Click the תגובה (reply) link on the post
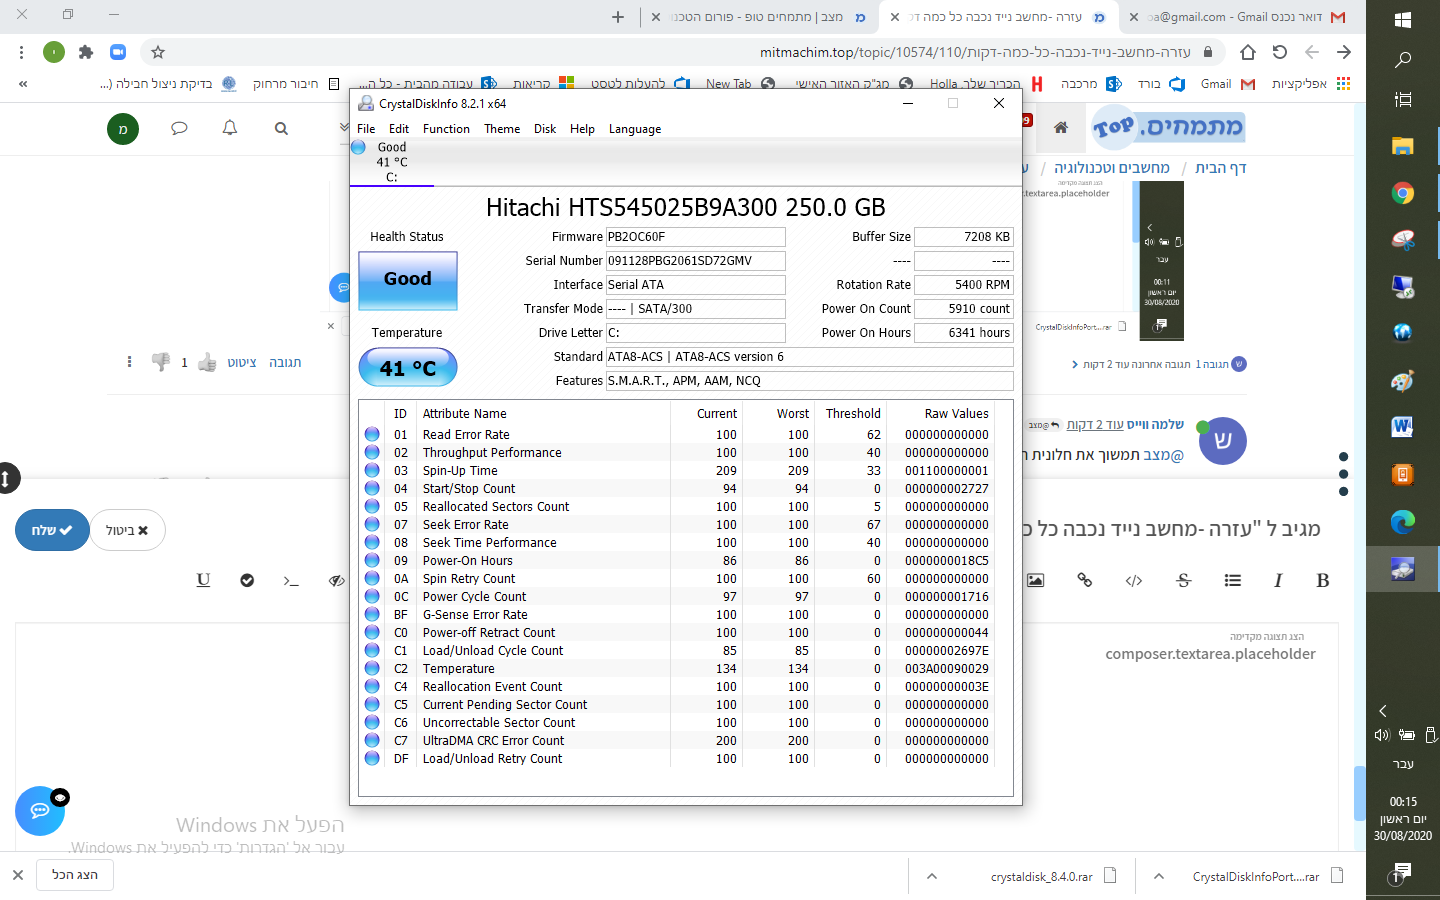Viewport: 1440px width, 900px height. 285,362
